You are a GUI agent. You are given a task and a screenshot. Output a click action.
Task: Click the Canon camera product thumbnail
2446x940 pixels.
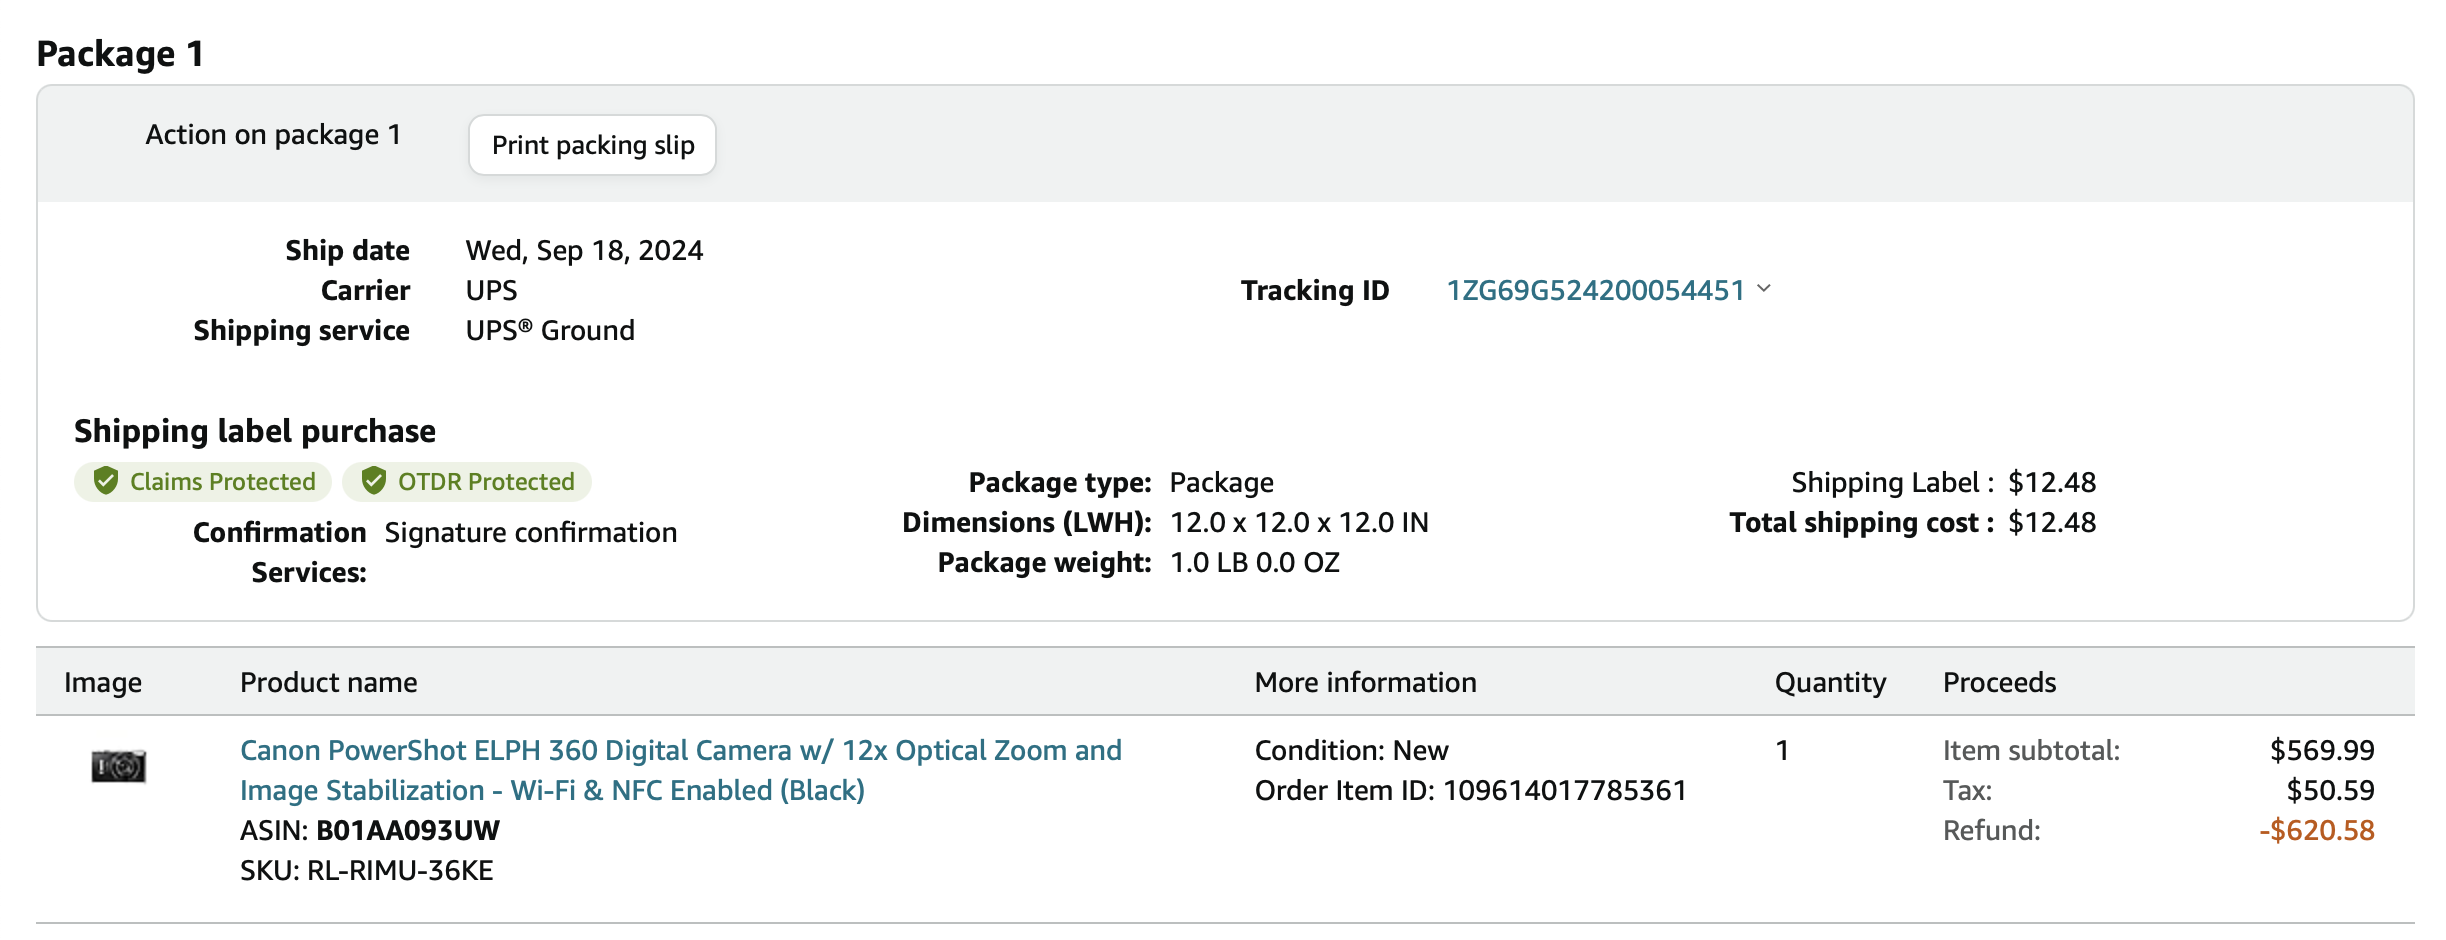pyautogui.click(x=118, y=766)
